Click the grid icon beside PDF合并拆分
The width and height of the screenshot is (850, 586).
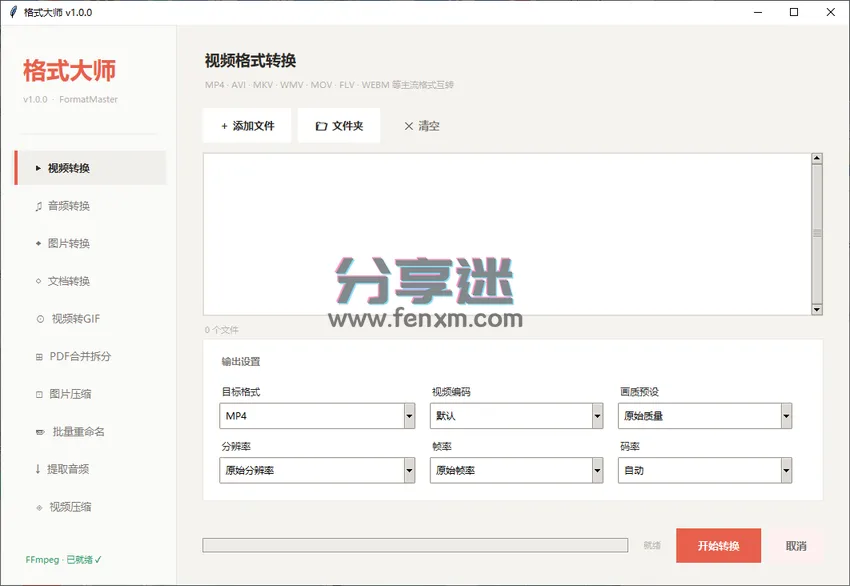tap(39, 357)
